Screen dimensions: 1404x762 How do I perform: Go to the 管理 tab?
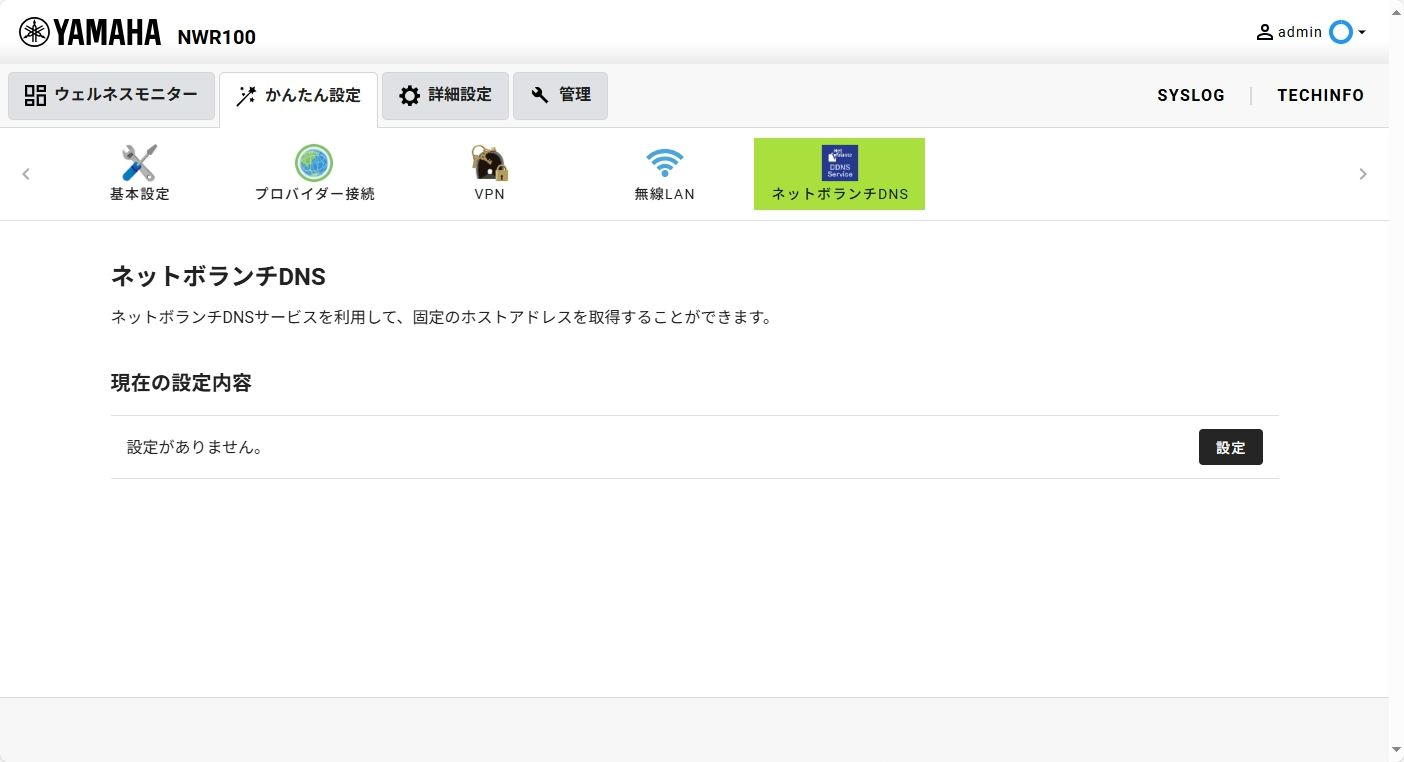tap(560, 95)
